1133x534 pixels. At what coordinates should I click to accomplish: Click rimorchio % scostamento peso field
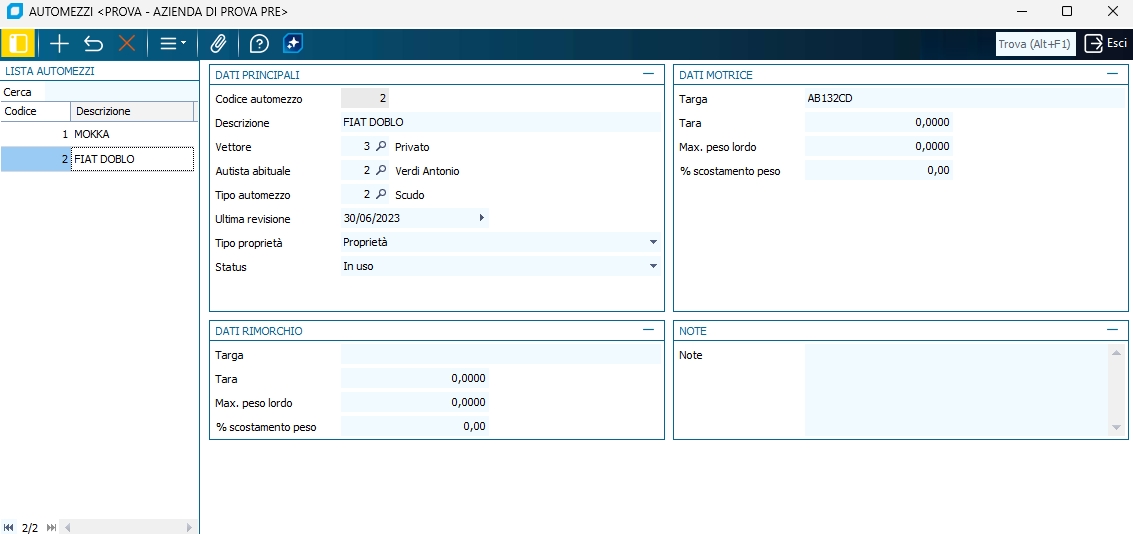tap(415, 426)
